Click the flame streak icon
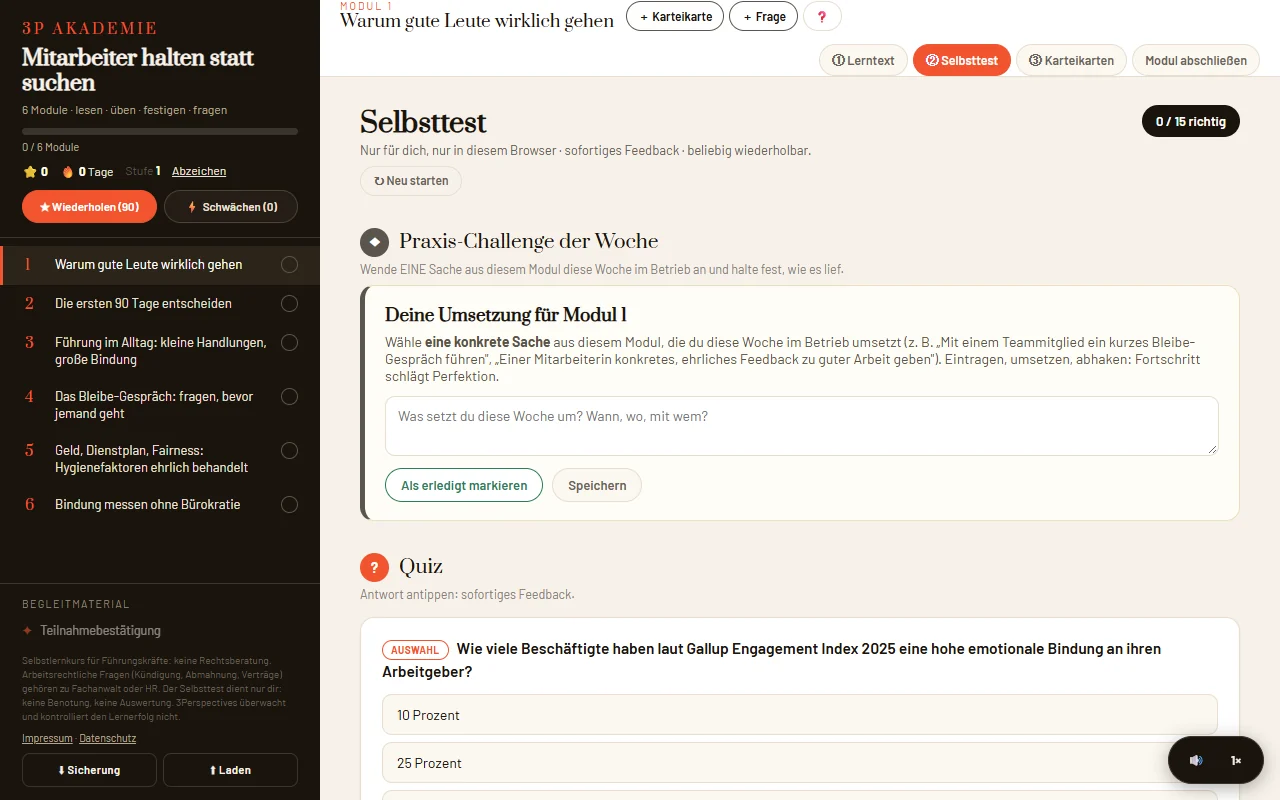The width and height of the screenshot is (1280, 800). click(68, 171)
